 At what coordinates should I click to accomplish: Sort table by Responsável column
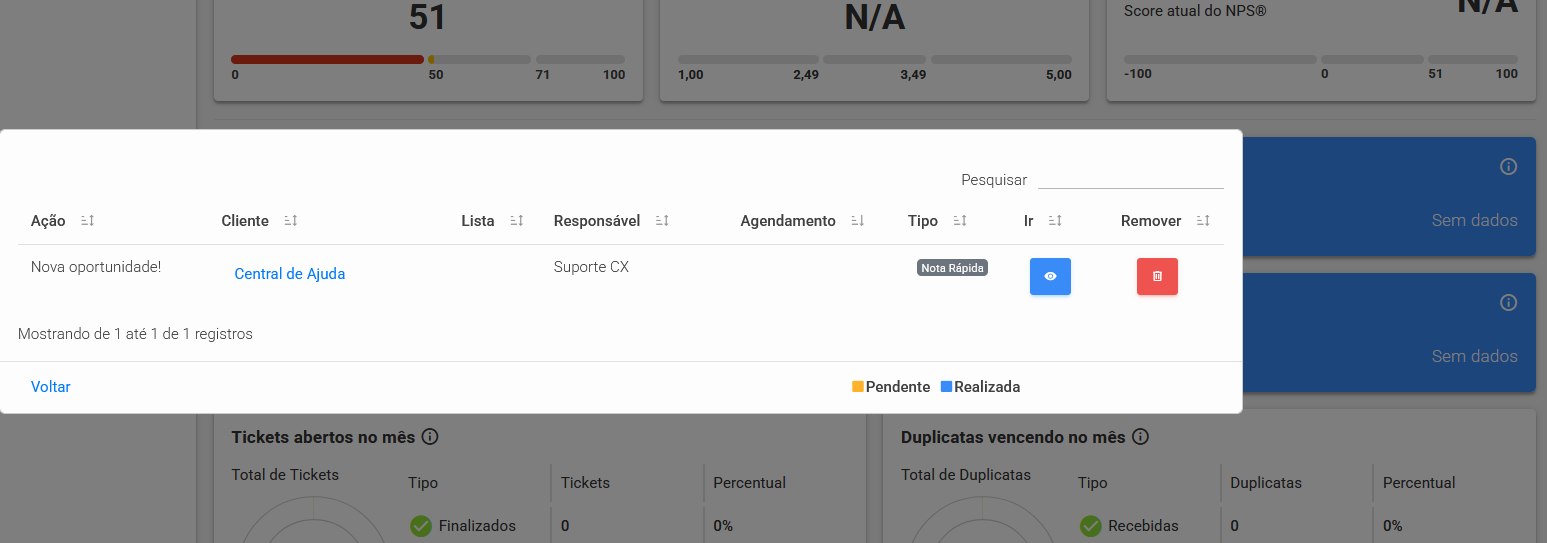click(x=662, y=221)
